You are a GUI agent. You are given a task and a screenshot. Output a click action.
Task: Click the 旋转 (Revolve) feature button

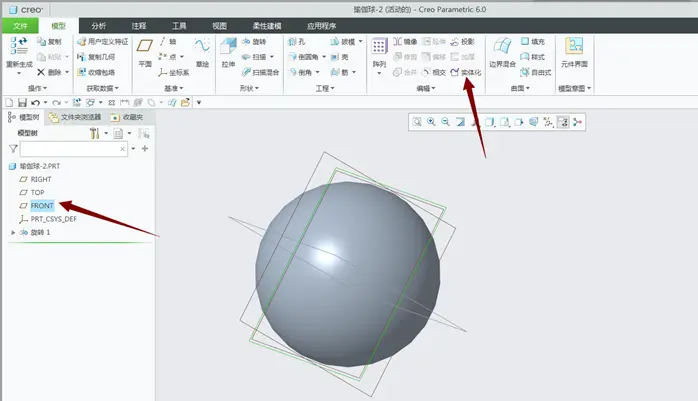254,42
